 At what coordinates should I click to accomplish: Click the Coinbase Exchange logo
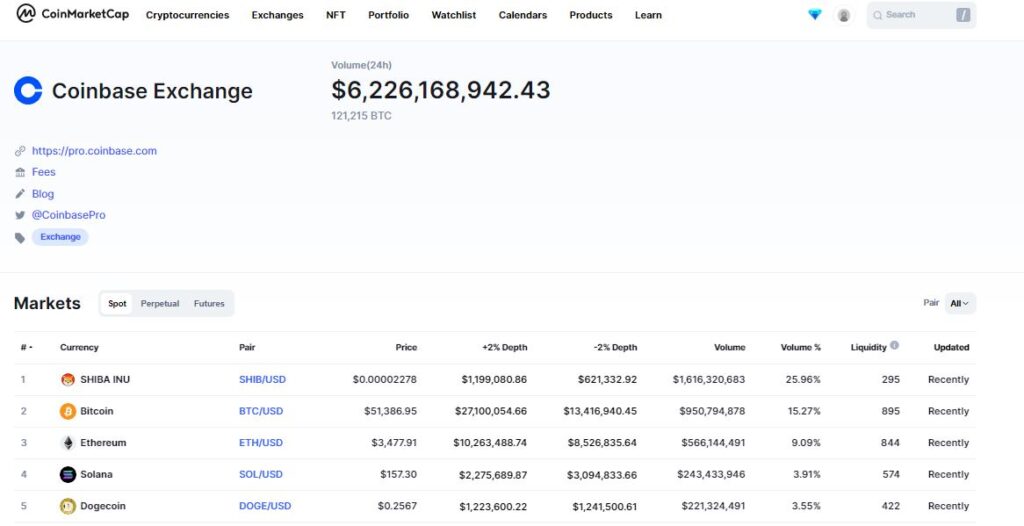pos(28,91)
